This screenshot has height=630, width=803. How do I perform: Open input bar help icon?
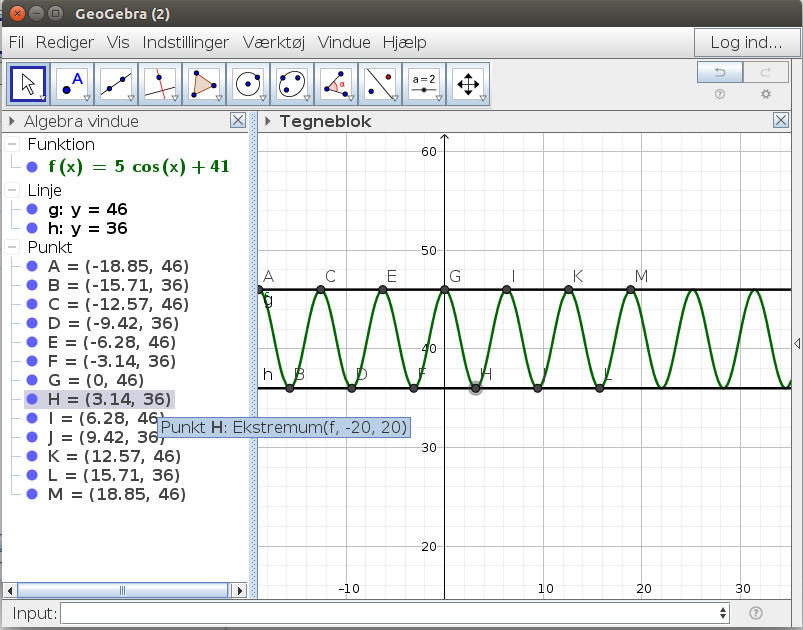click(755, 613)
